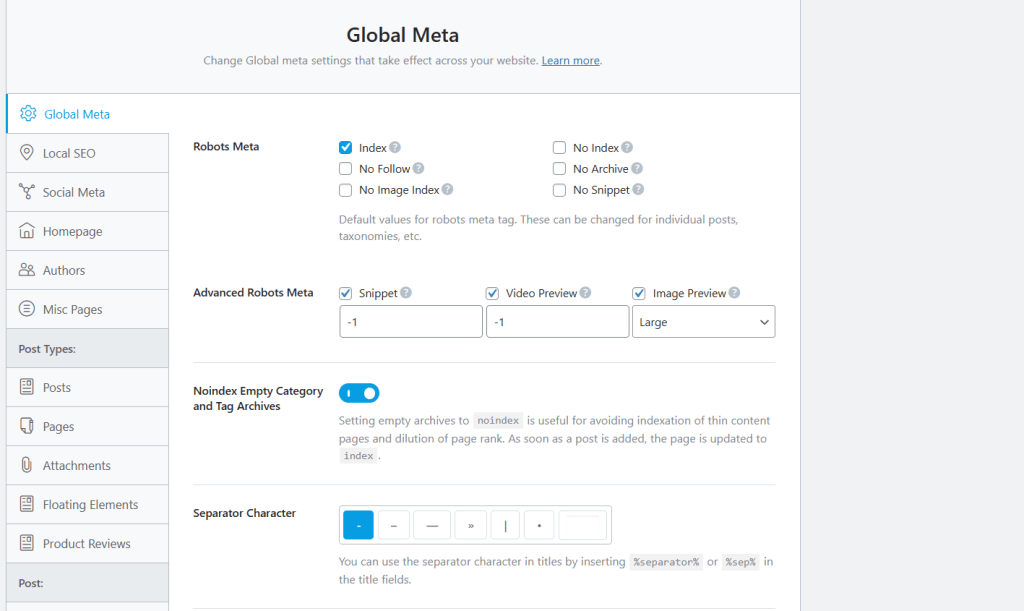Open the Image Preview size dropdown
The image size is (1024, 611).
703,322
